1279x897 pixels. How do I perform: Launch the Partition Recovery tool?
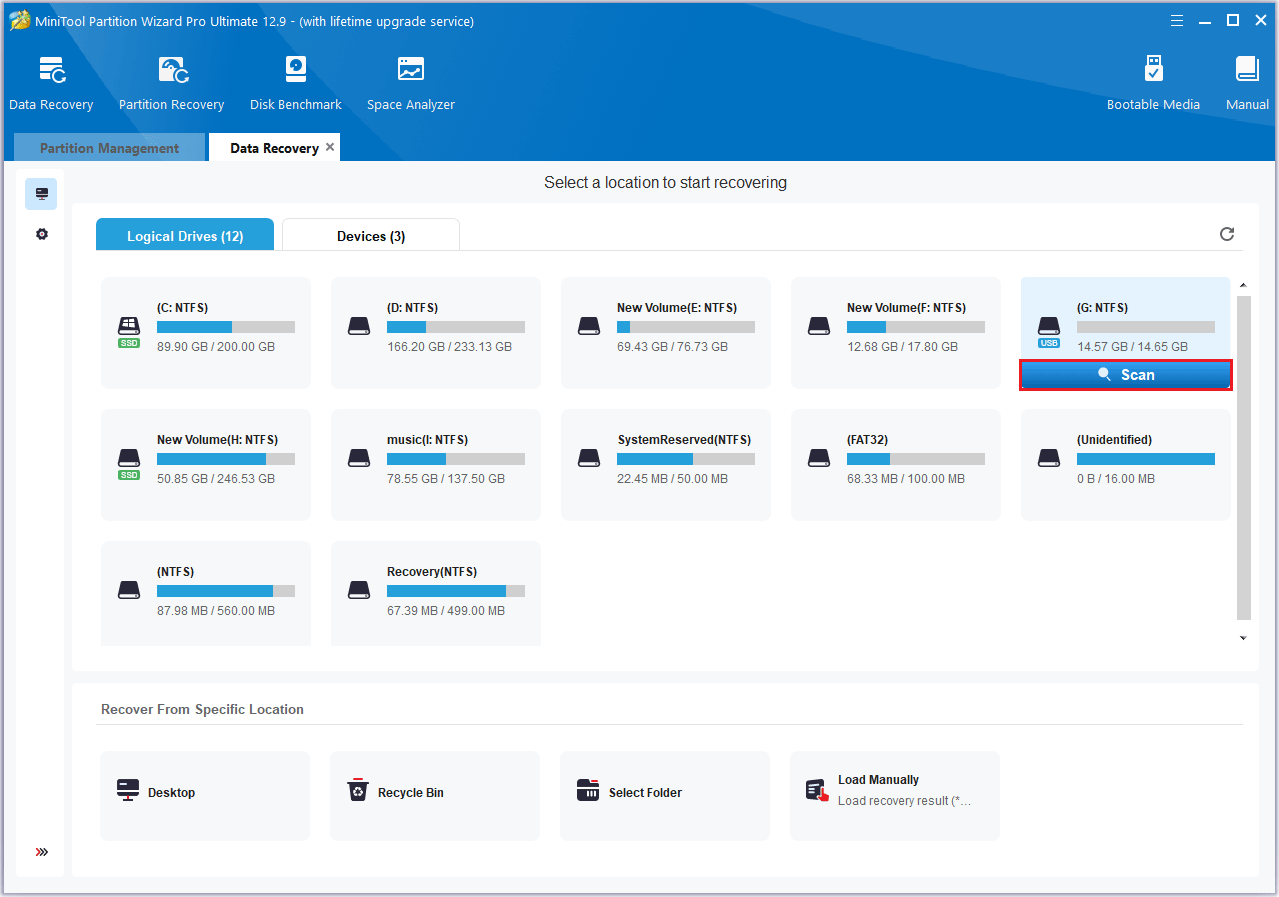tap(171, 83)
